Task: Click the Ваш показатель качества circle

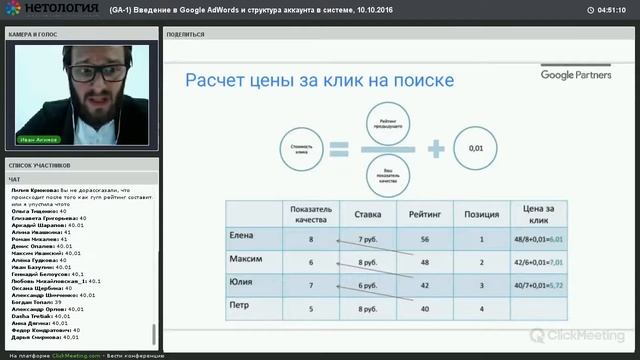Action: coord(388,176)
